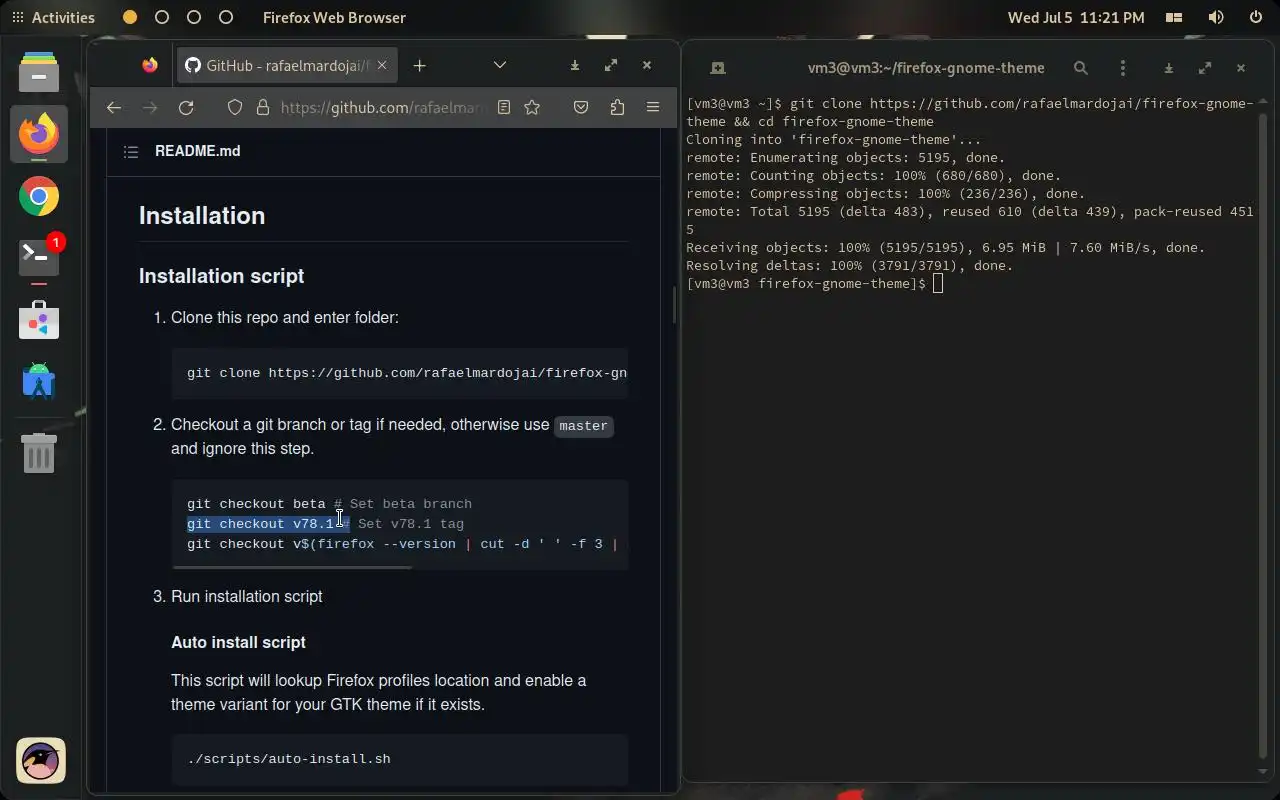
Task: Bookmark this page with the star icon
Action: point(532,107)
